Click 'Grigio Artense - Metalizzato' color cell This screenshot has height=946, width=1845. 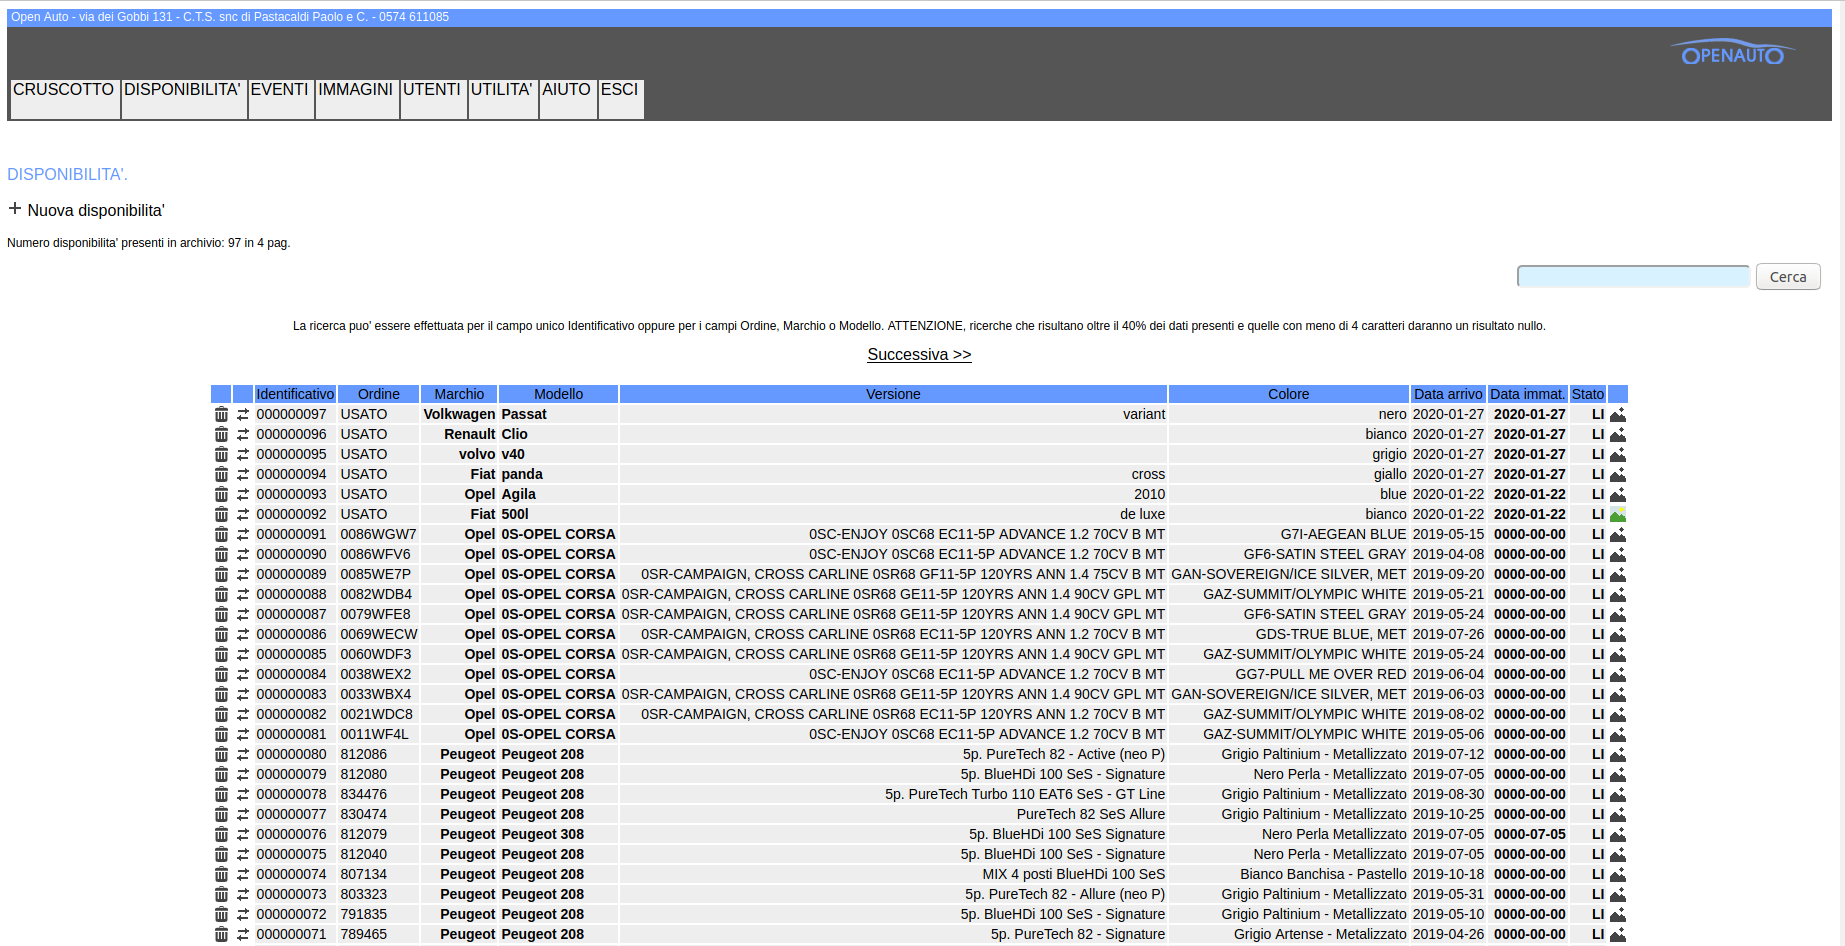[x=1320, y=934]
